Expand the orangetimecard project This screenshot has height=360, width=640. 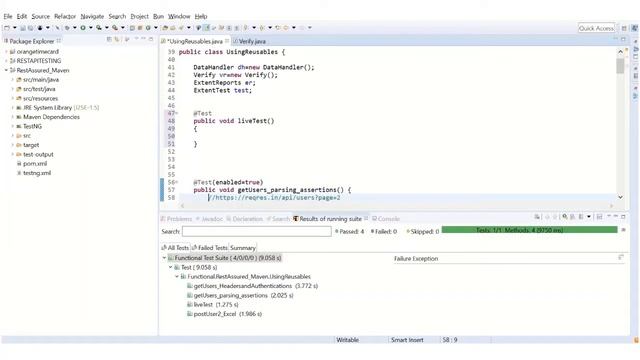click(6, 52)
